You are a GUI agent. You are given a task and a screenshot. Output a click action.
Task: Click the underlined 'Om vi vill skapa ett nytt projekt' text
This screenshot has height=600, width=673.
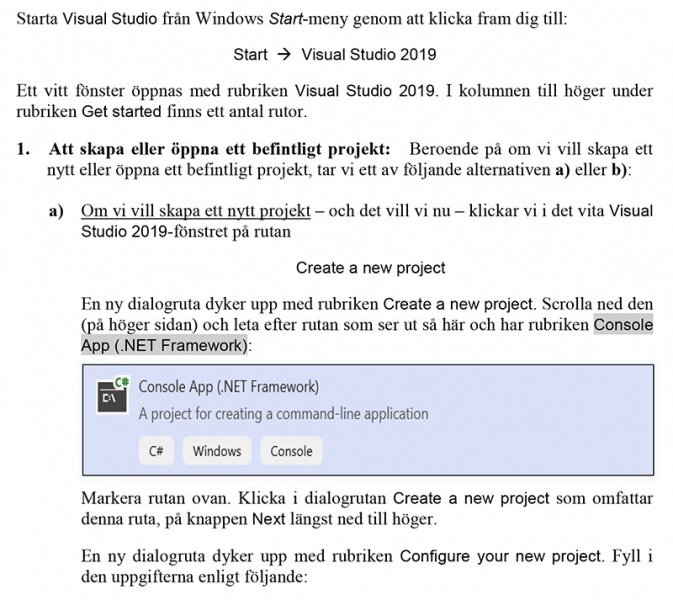[x=196, y=211]
